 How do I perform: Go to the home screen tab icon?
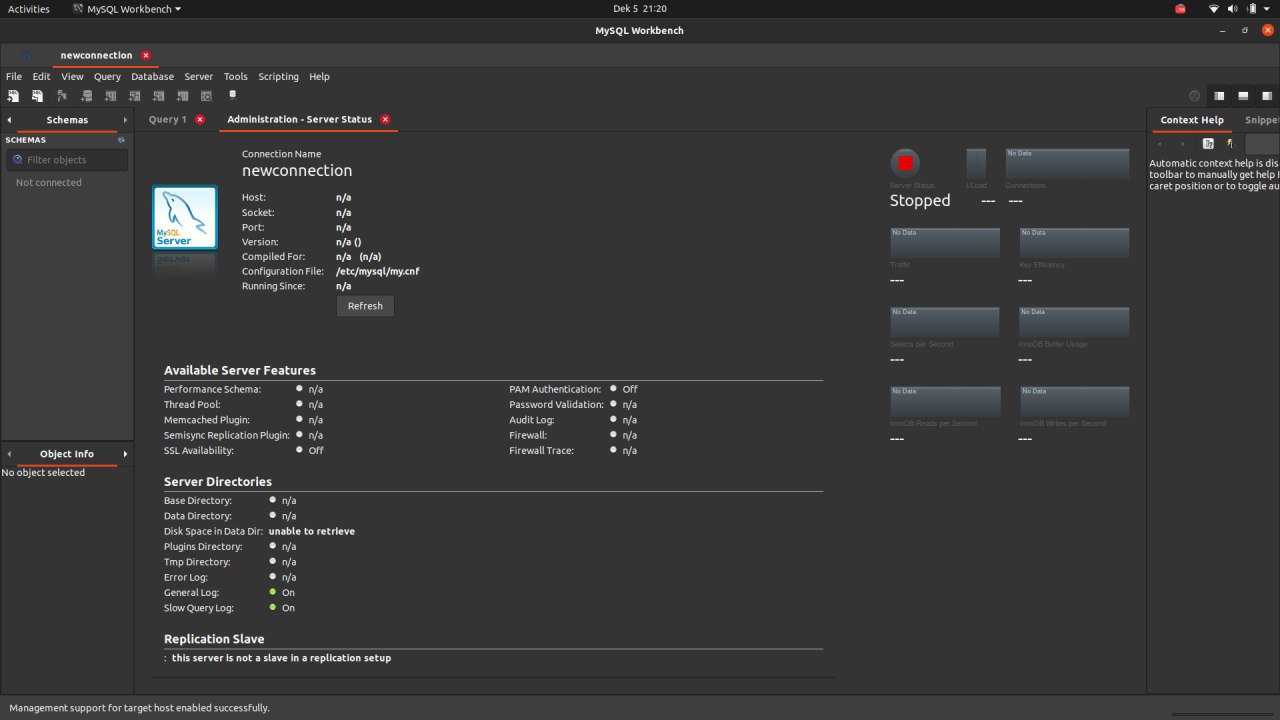click(26, 56)
